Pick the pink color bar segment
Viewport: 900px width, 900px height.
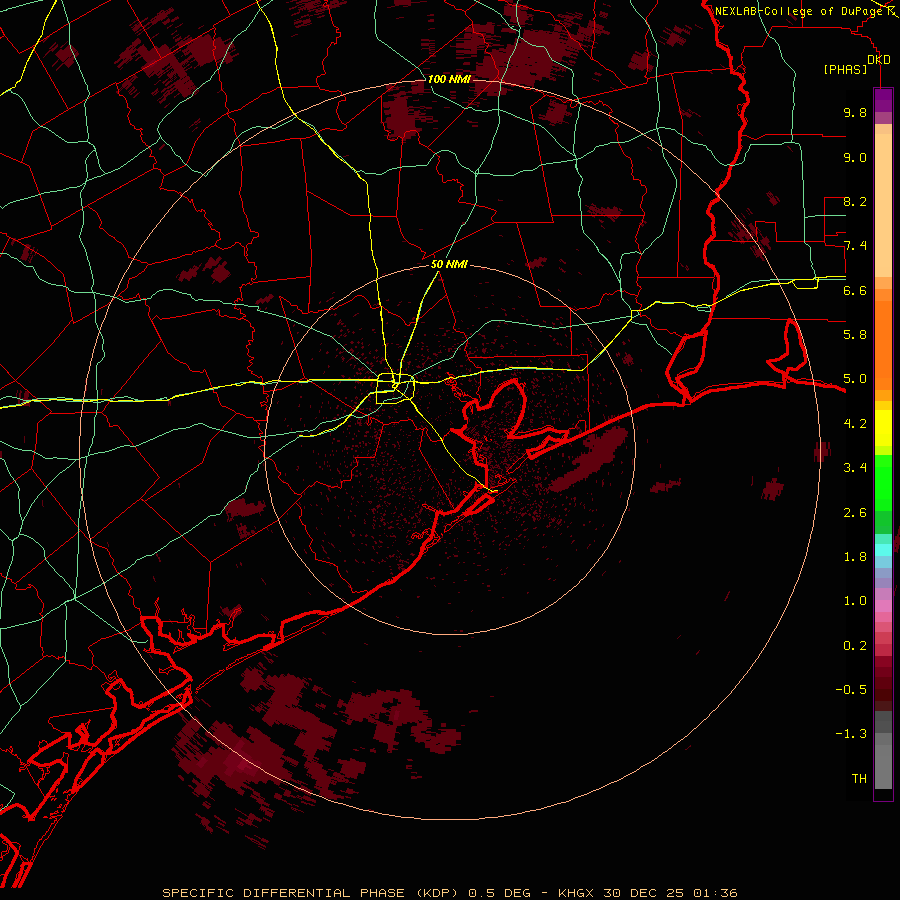pyautogui.click(x=883, y=606)
